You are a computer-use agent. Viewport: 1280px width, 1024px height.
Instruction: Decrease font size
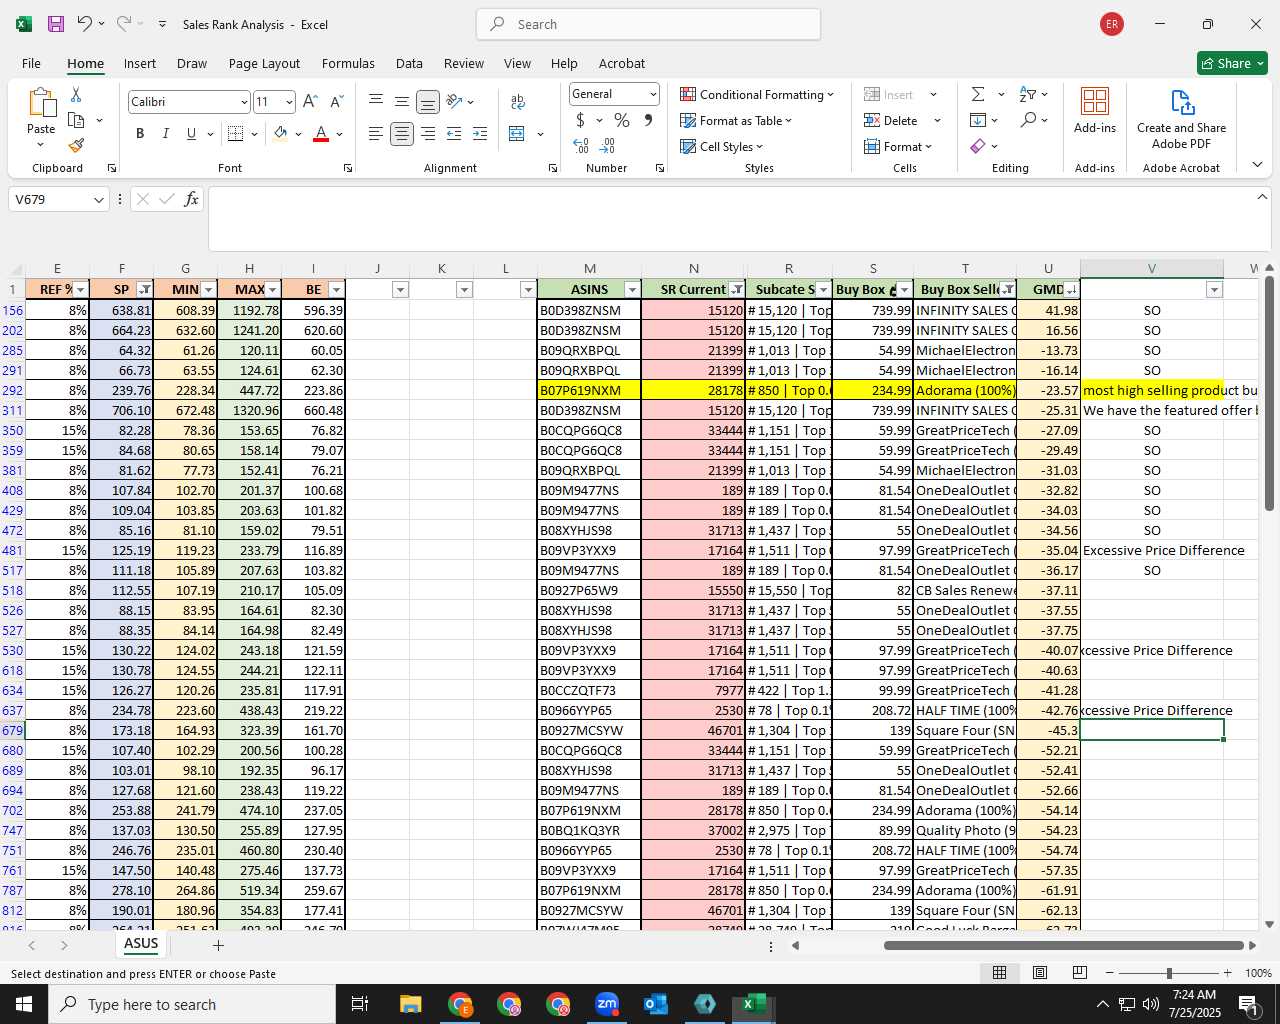336,102
